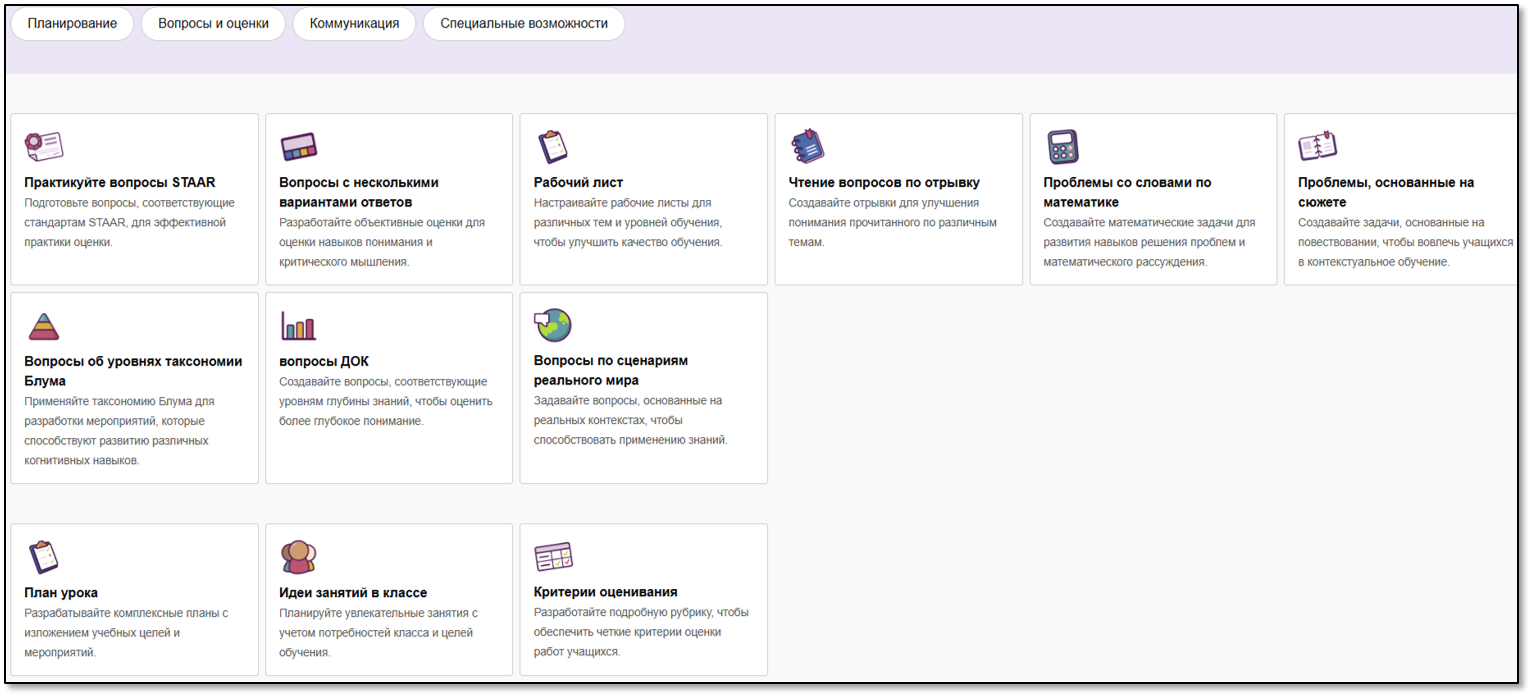Click the lesson plan clipboard icon

tap(44, 556)
